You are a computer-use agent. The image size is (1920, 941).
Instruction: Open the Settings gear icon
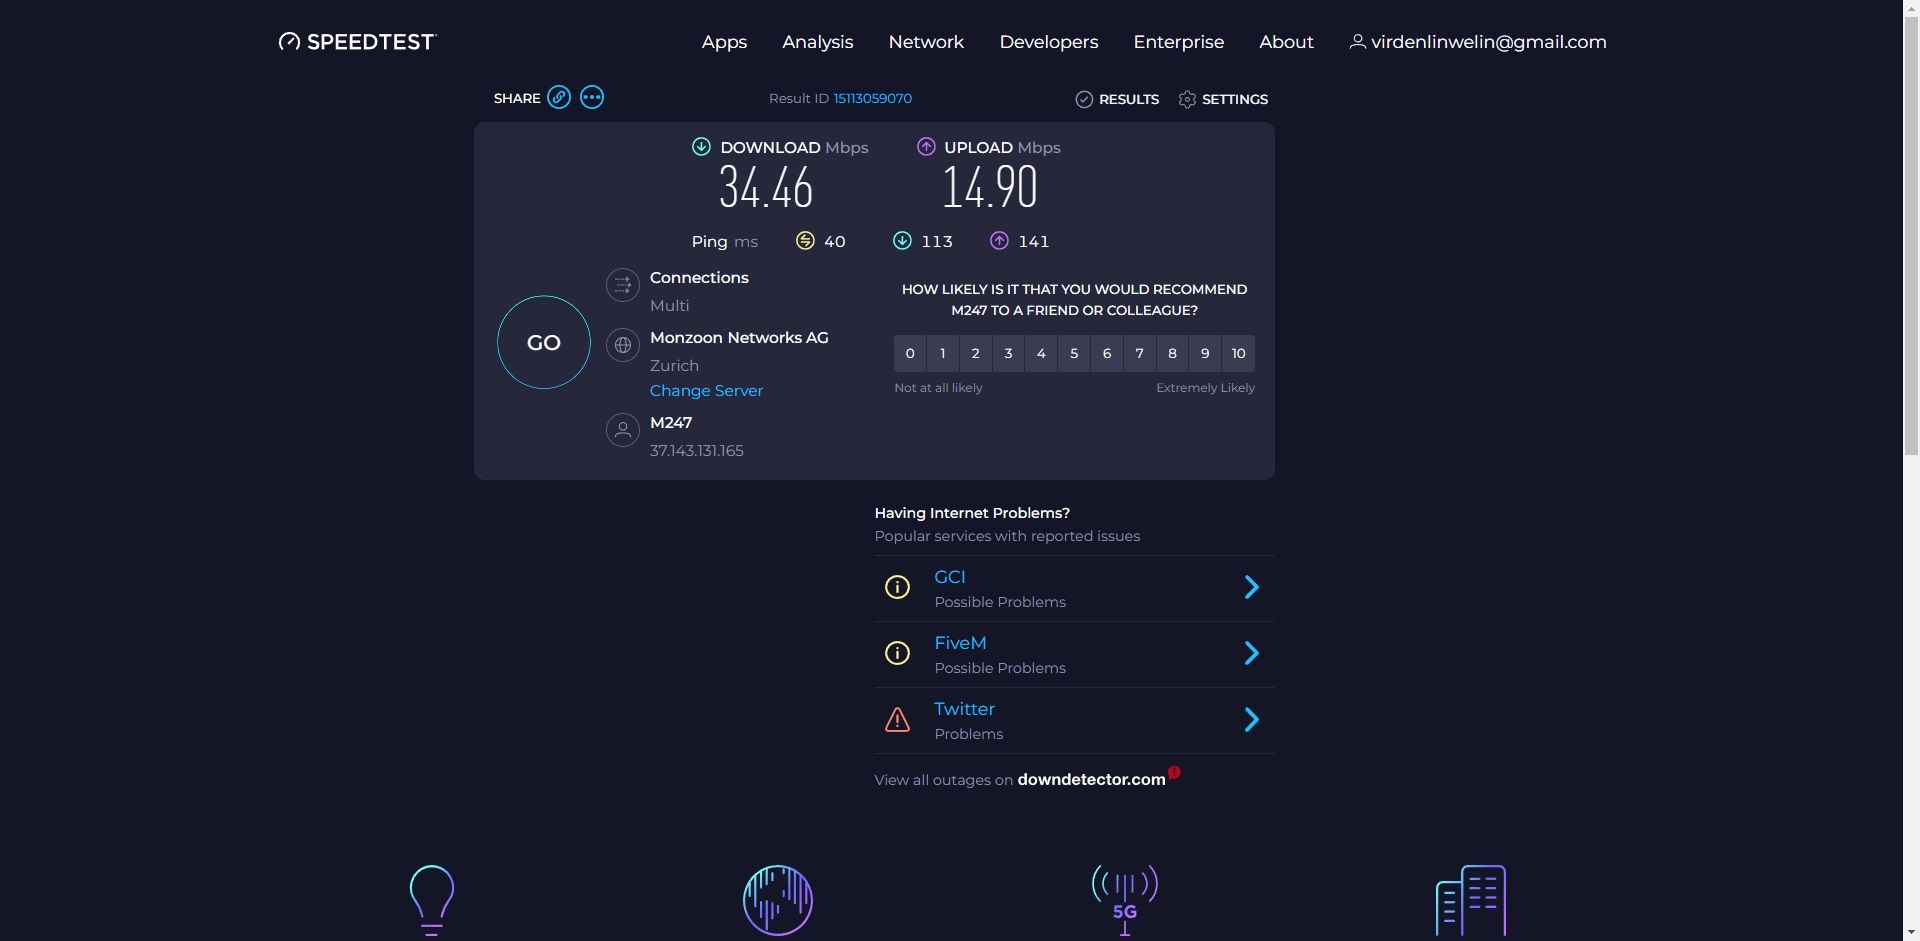[1187, 99]
